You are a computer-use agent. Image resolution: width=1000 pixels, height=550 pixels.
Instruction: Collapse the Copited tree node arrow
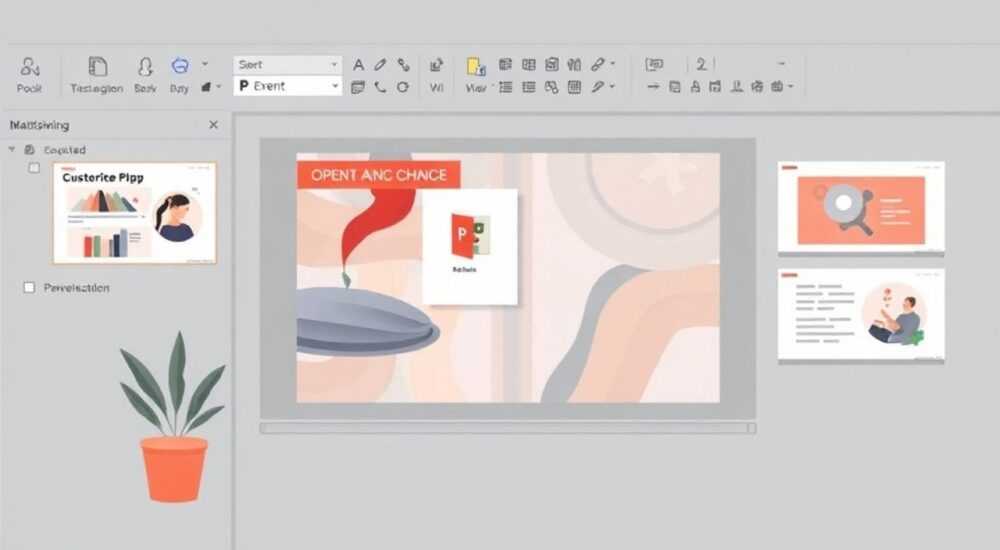coord(11,149)
